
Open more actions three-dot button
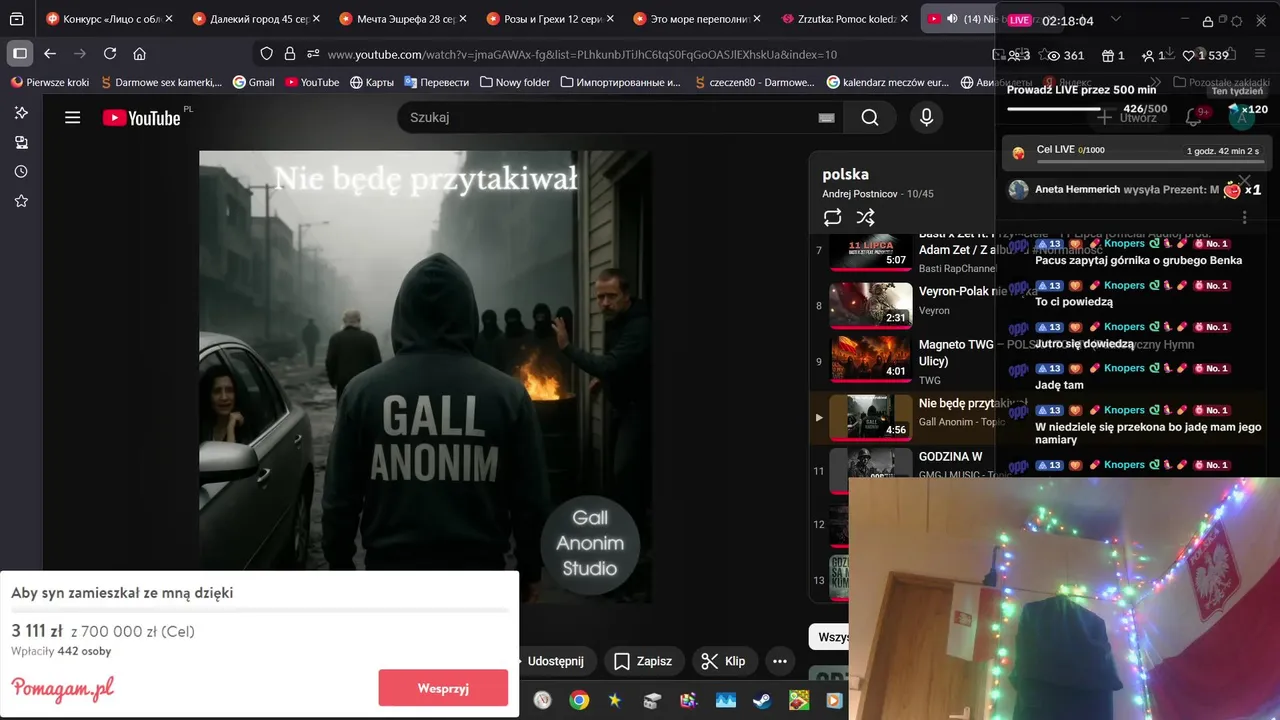click(779, 661)
